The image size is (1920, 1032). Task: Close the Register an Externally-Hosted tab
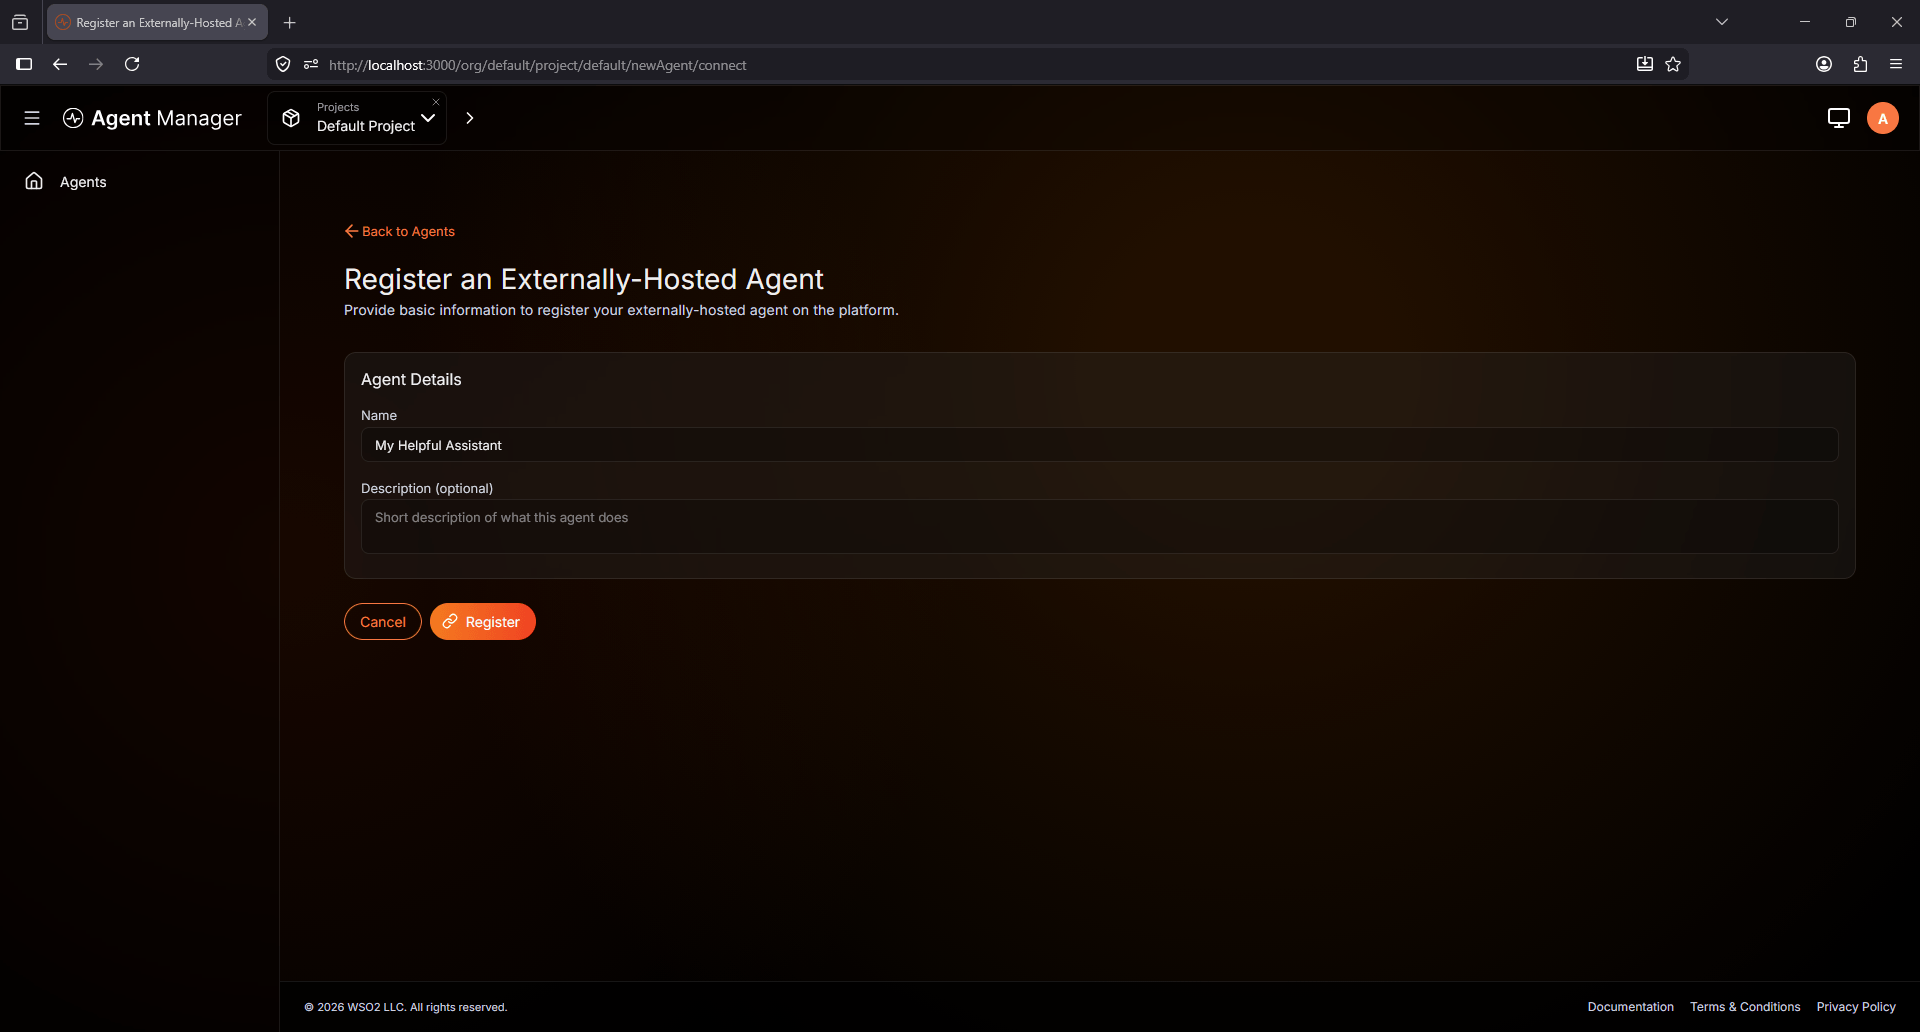(252, 22)
